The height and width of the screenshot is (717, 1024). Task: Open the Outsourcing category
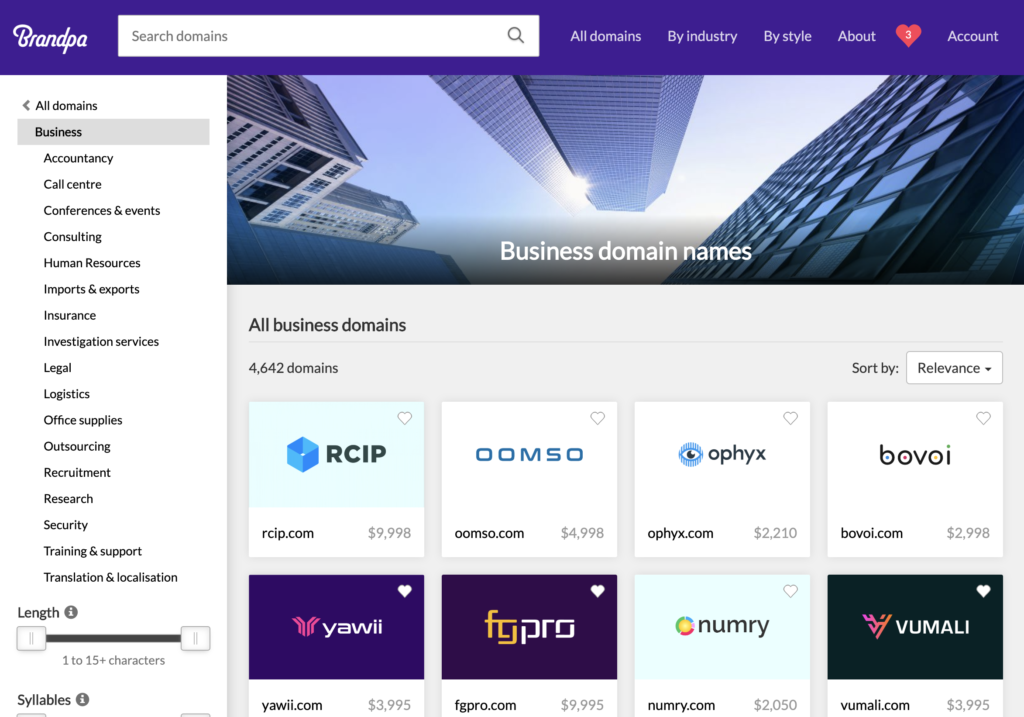click(77, 446)
